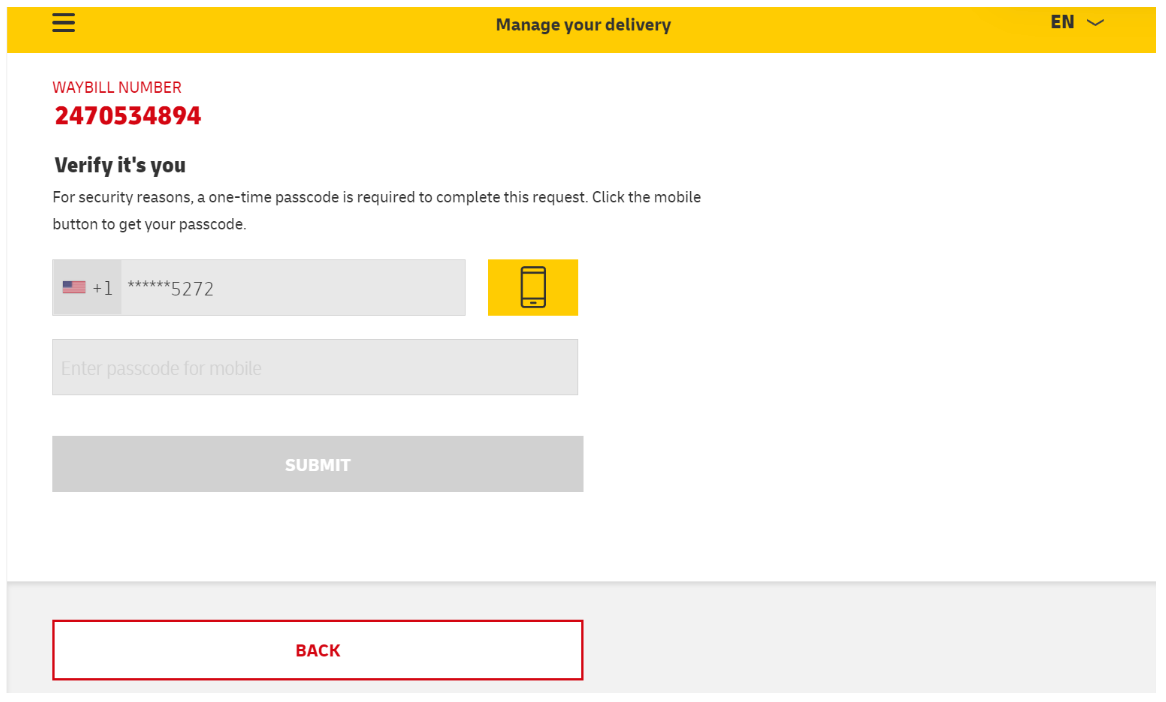Click the waybill number 2470534894
Image resolution: width=1166 pixels, height=702 pixels.
click(128, 116)
